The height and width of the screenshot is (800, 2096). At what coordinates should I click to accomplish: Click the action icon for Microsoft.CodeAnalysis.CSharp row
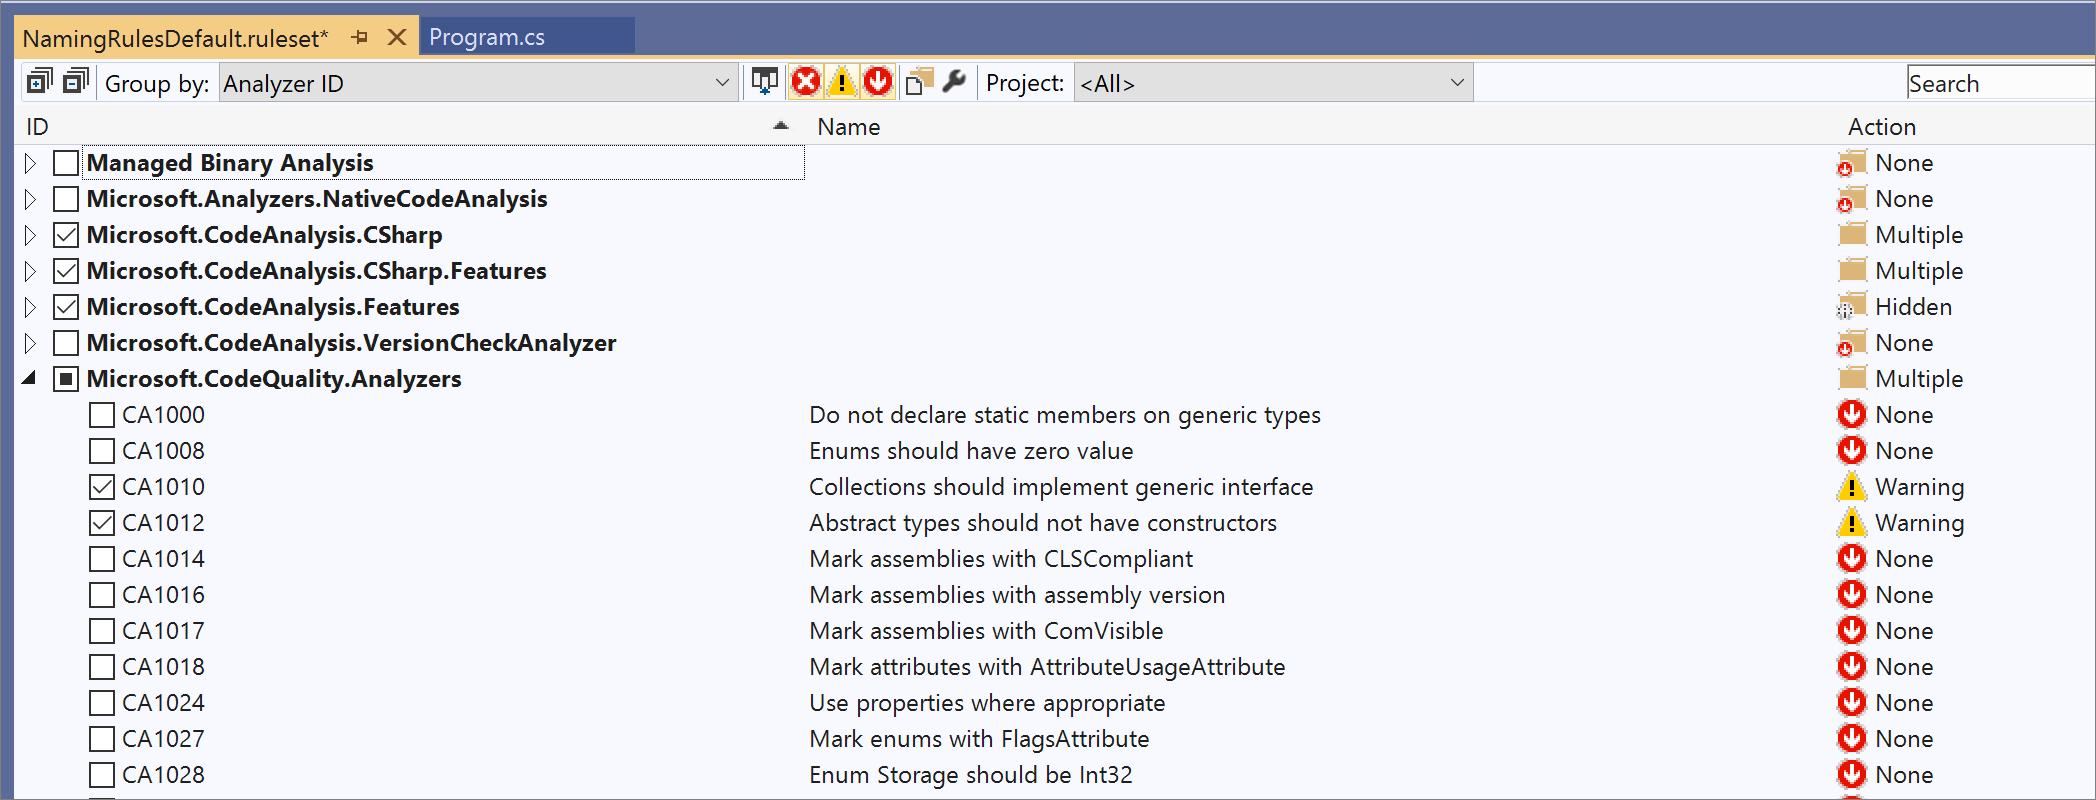click(x=1852, y=235)
